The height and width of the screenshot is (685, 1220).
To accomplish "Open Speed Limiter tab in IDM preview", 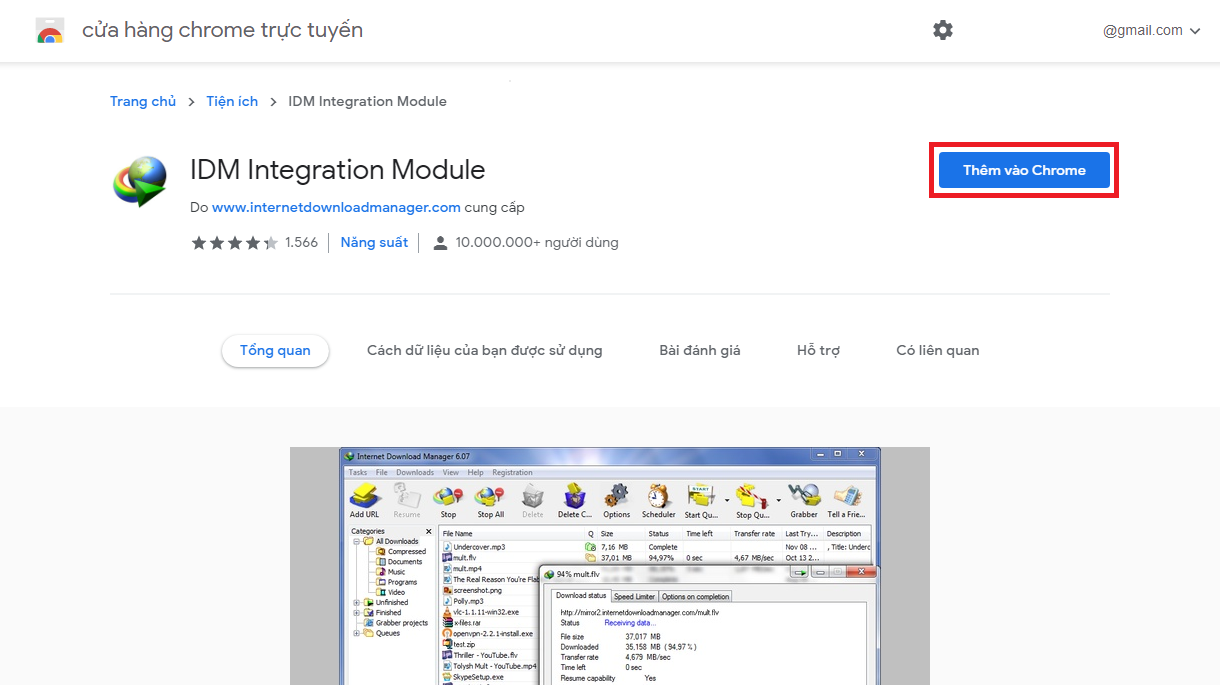I will coord(634,596).
